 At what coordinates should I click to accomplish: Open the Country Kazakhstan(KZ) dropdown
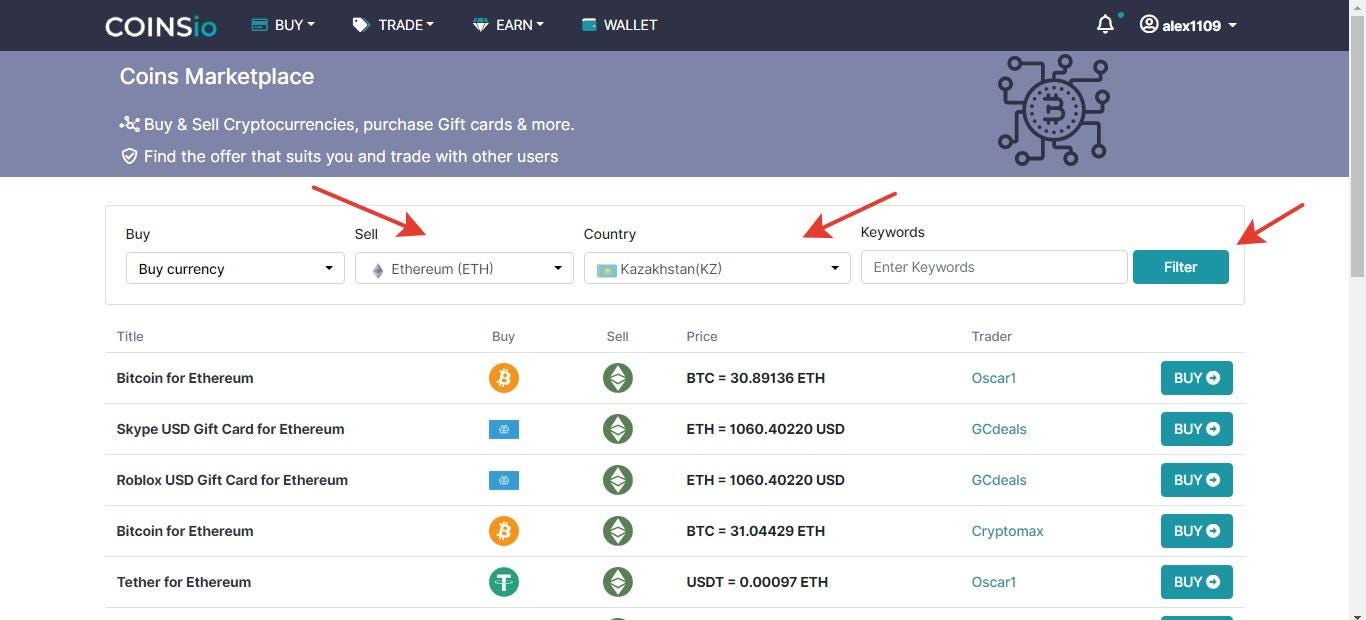point(717,268)
